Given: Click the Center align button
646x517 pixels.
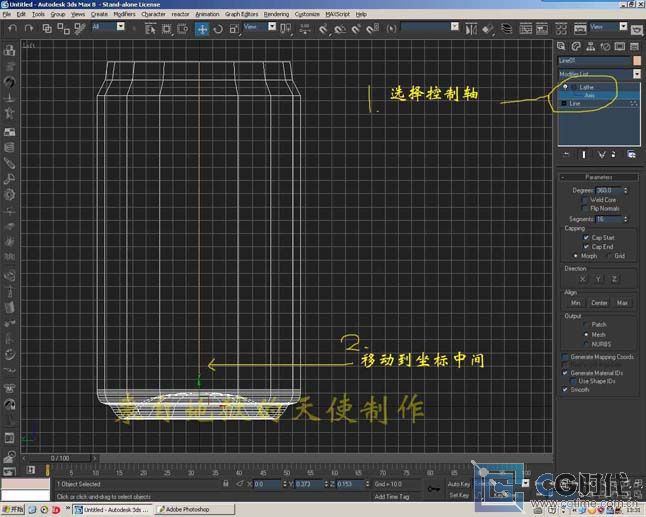Looking at the screenshot, I should [599, 303].
